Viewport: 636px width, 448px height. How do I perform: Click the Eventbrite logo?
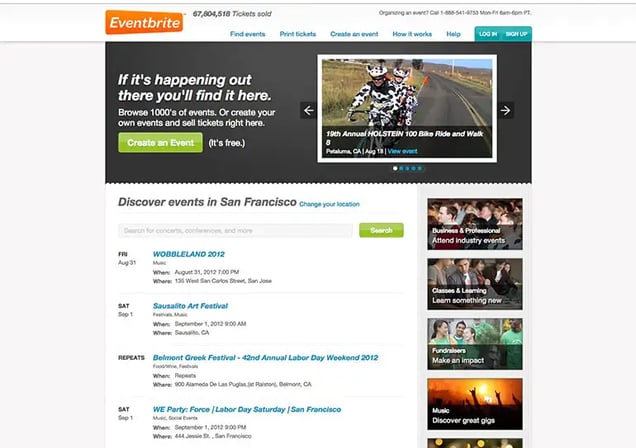(x=144, y=22)
